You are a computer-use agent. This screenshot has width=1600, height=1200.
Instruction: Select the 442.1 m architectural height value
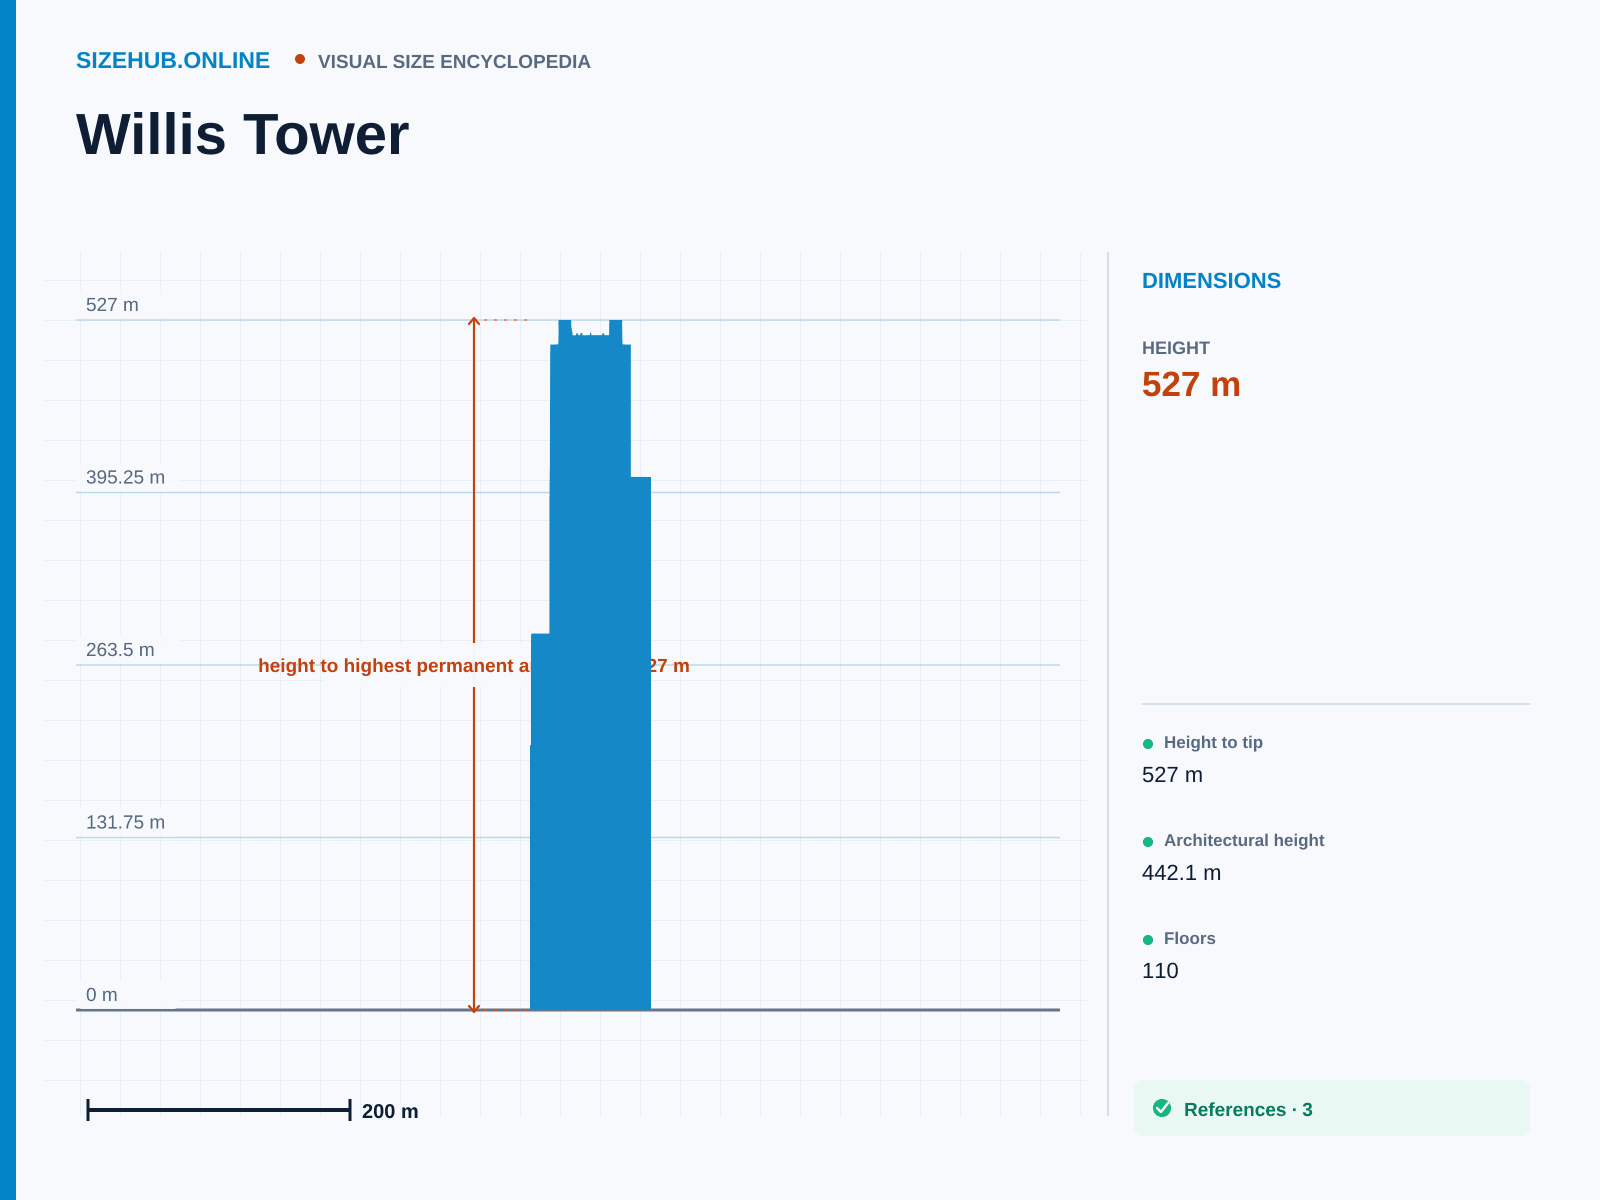coord(1181,873)
